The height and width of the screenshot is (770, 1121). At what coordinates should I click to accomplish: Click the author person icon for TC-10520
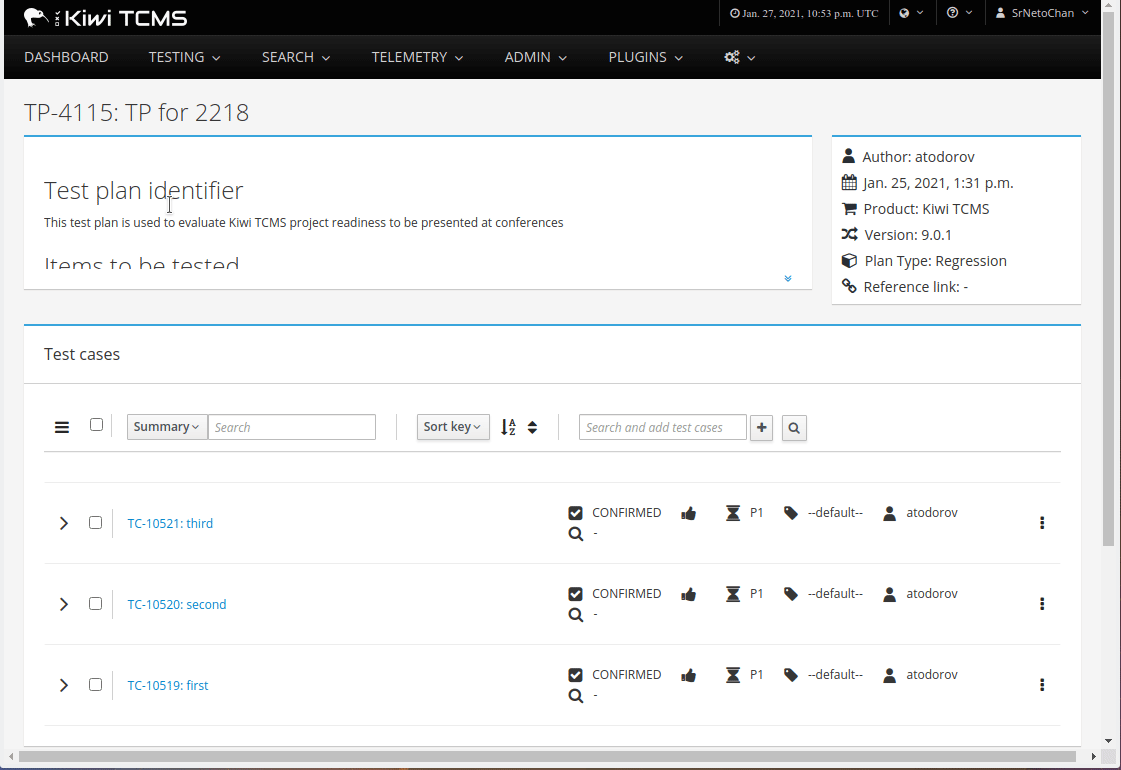tap(889, 593)
